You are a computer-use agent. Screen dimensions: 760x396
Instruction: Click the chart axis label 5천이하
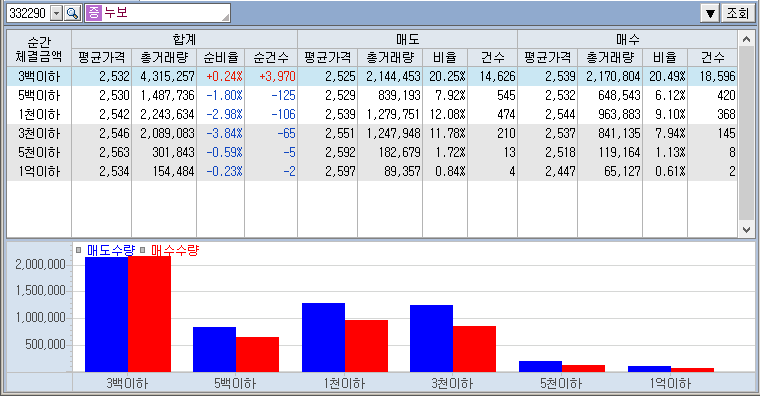click(x=561, y=383)
